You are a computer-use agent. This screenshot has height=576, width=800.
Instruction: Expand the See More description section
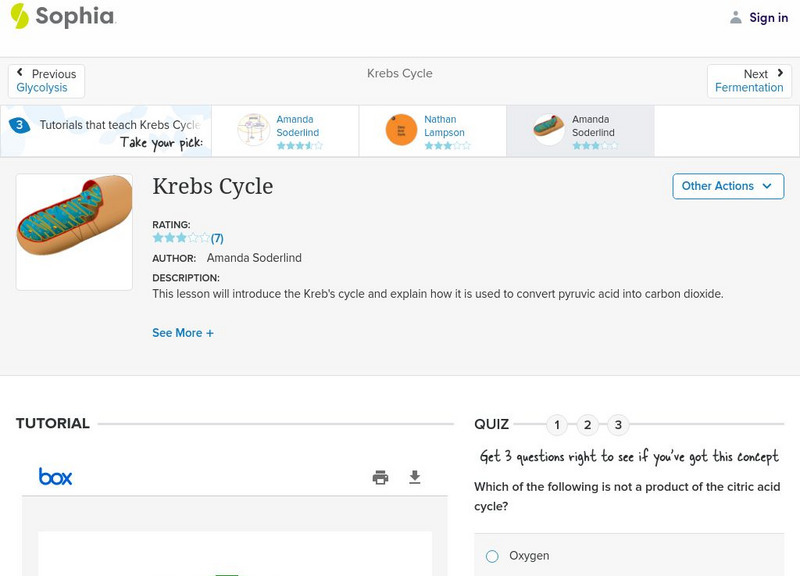pos(183,333)
